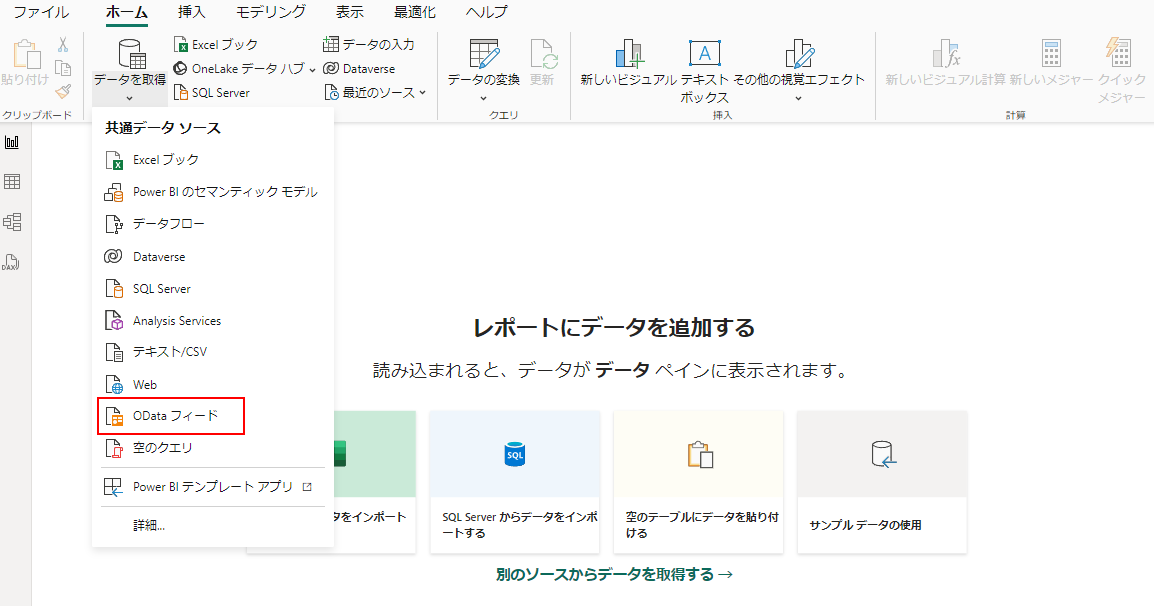
Task: Select SQL Server from the ribbon
Action: (x=221, y=91)
